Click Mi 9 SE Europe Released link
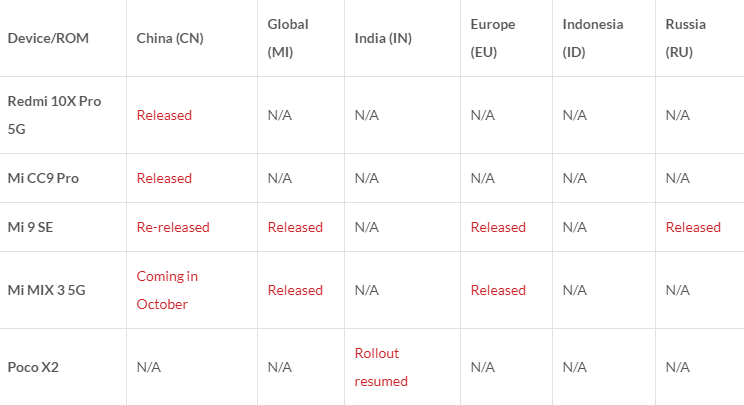This screenshot has width=744, height=405. [x=498, y=227]
